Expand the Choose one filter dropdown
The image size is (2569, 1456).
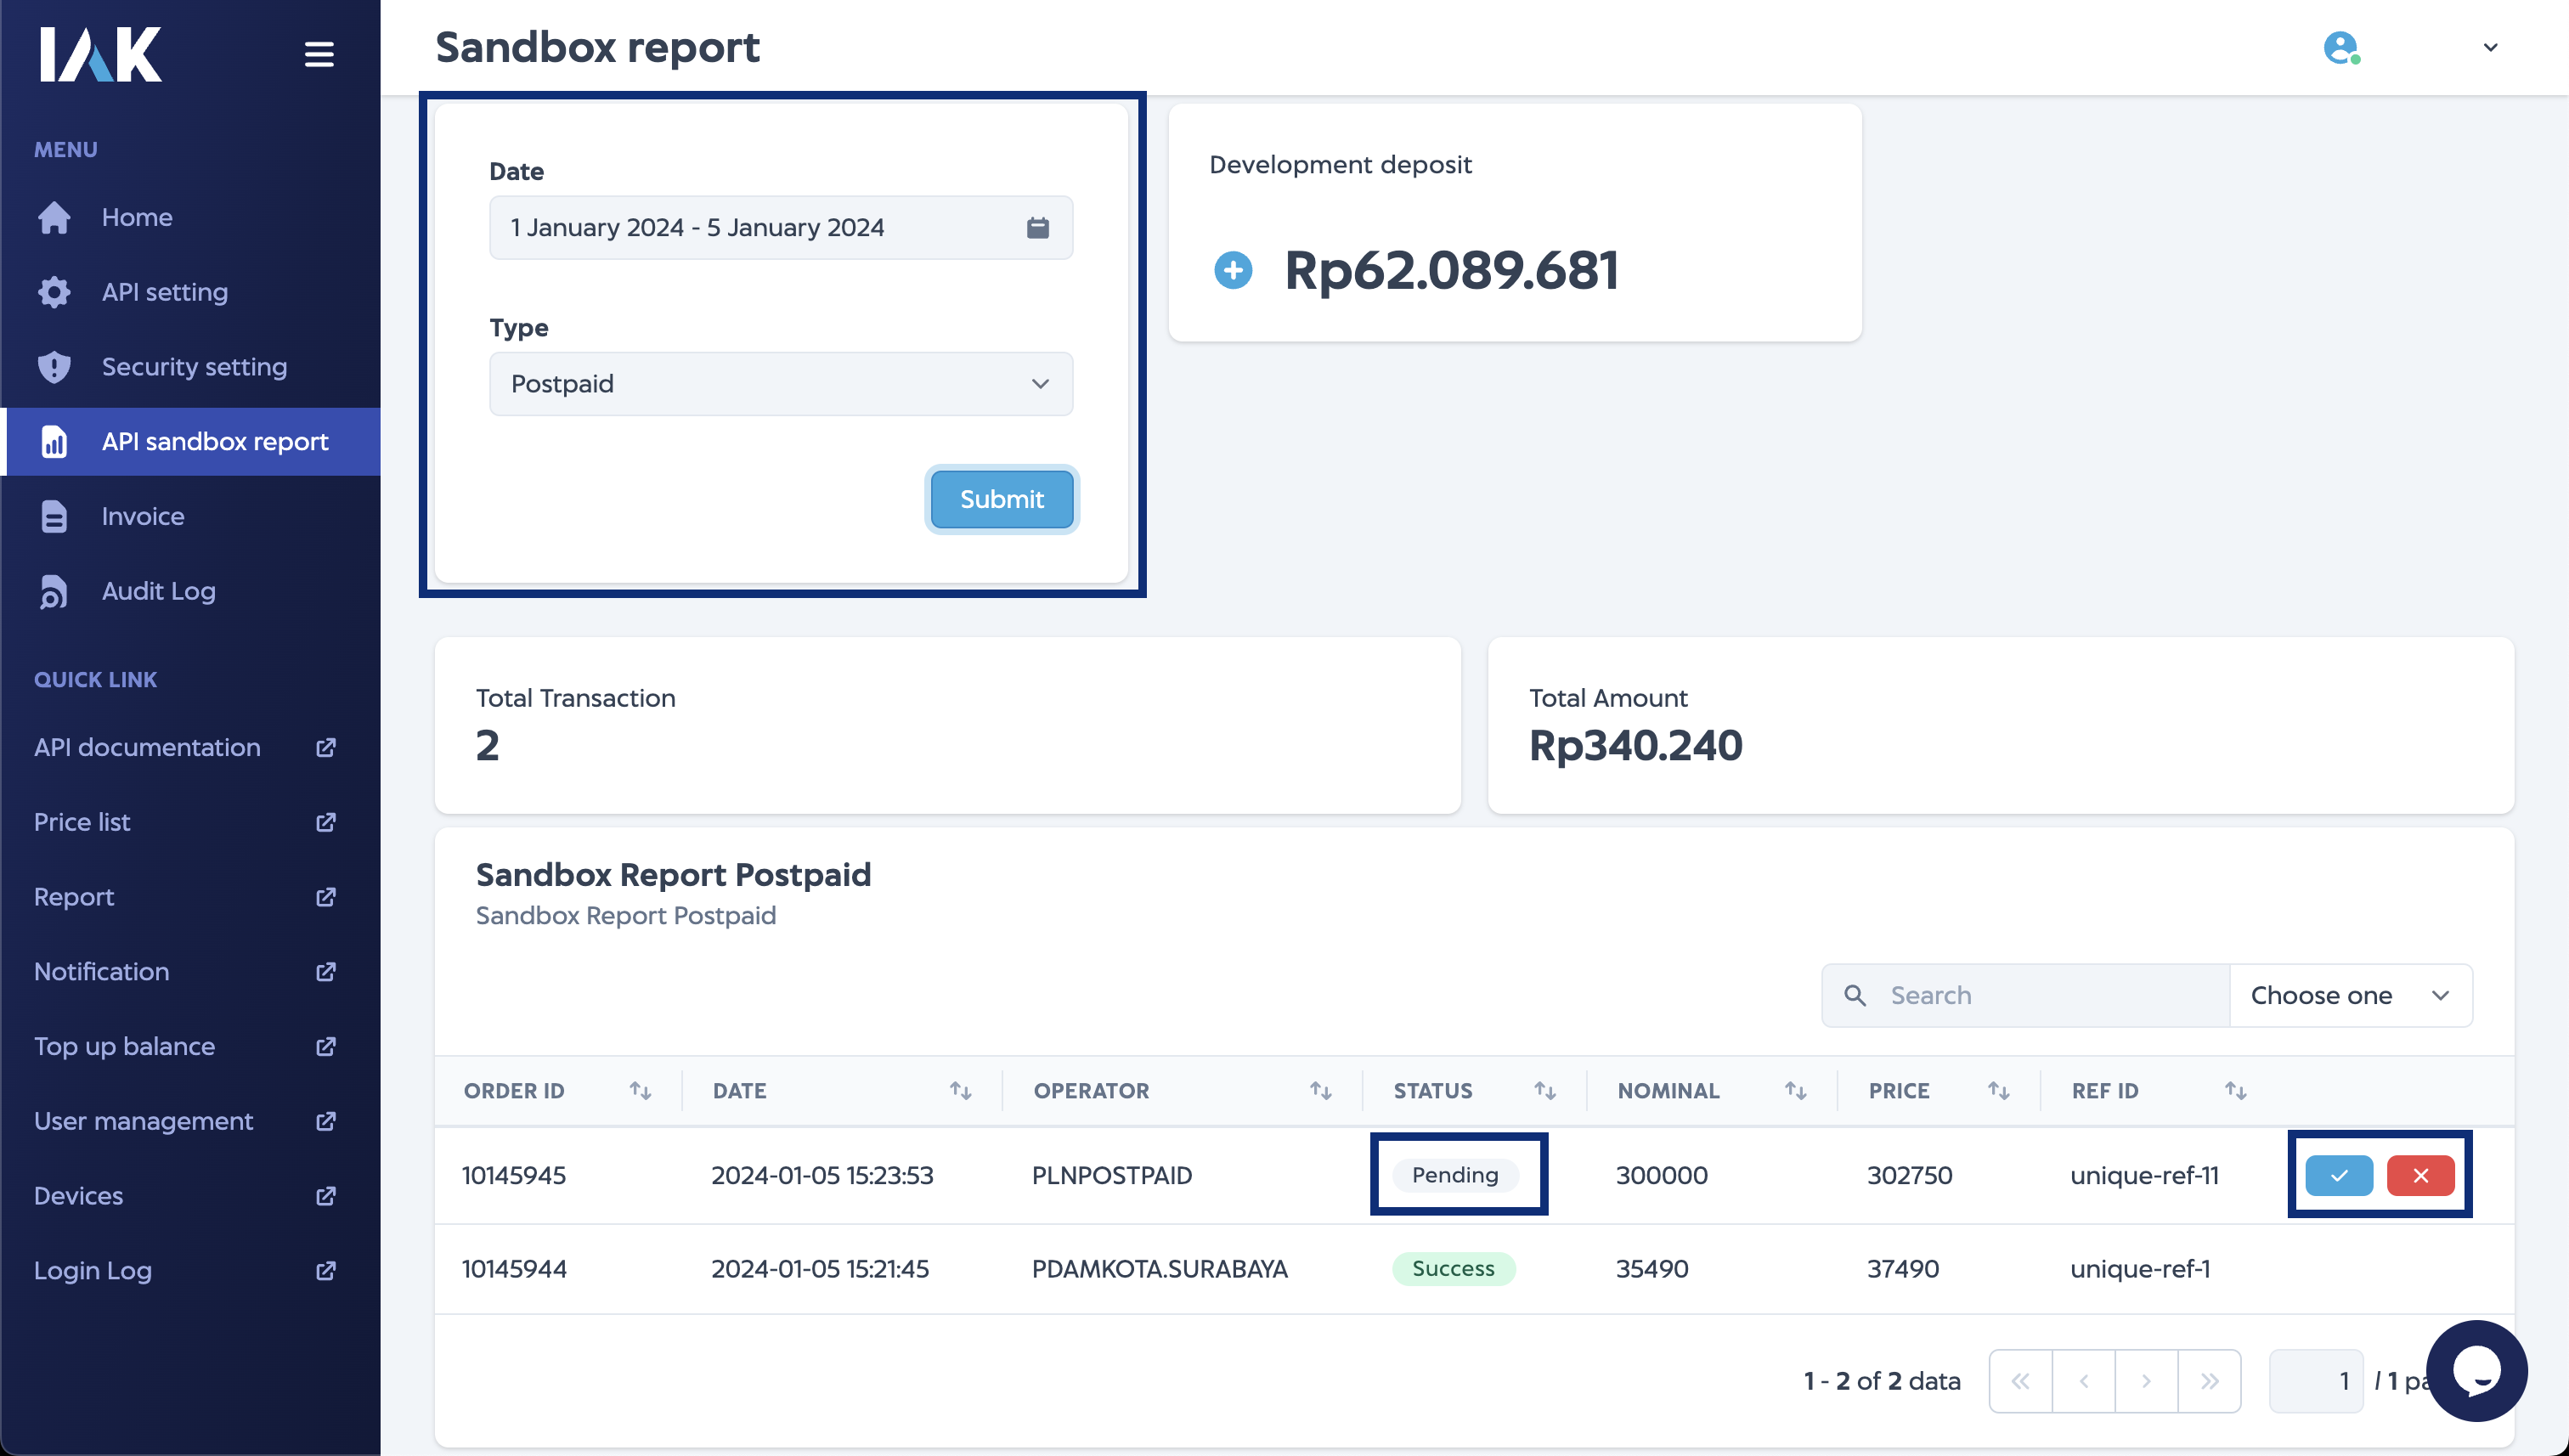tap(2350, 995)
